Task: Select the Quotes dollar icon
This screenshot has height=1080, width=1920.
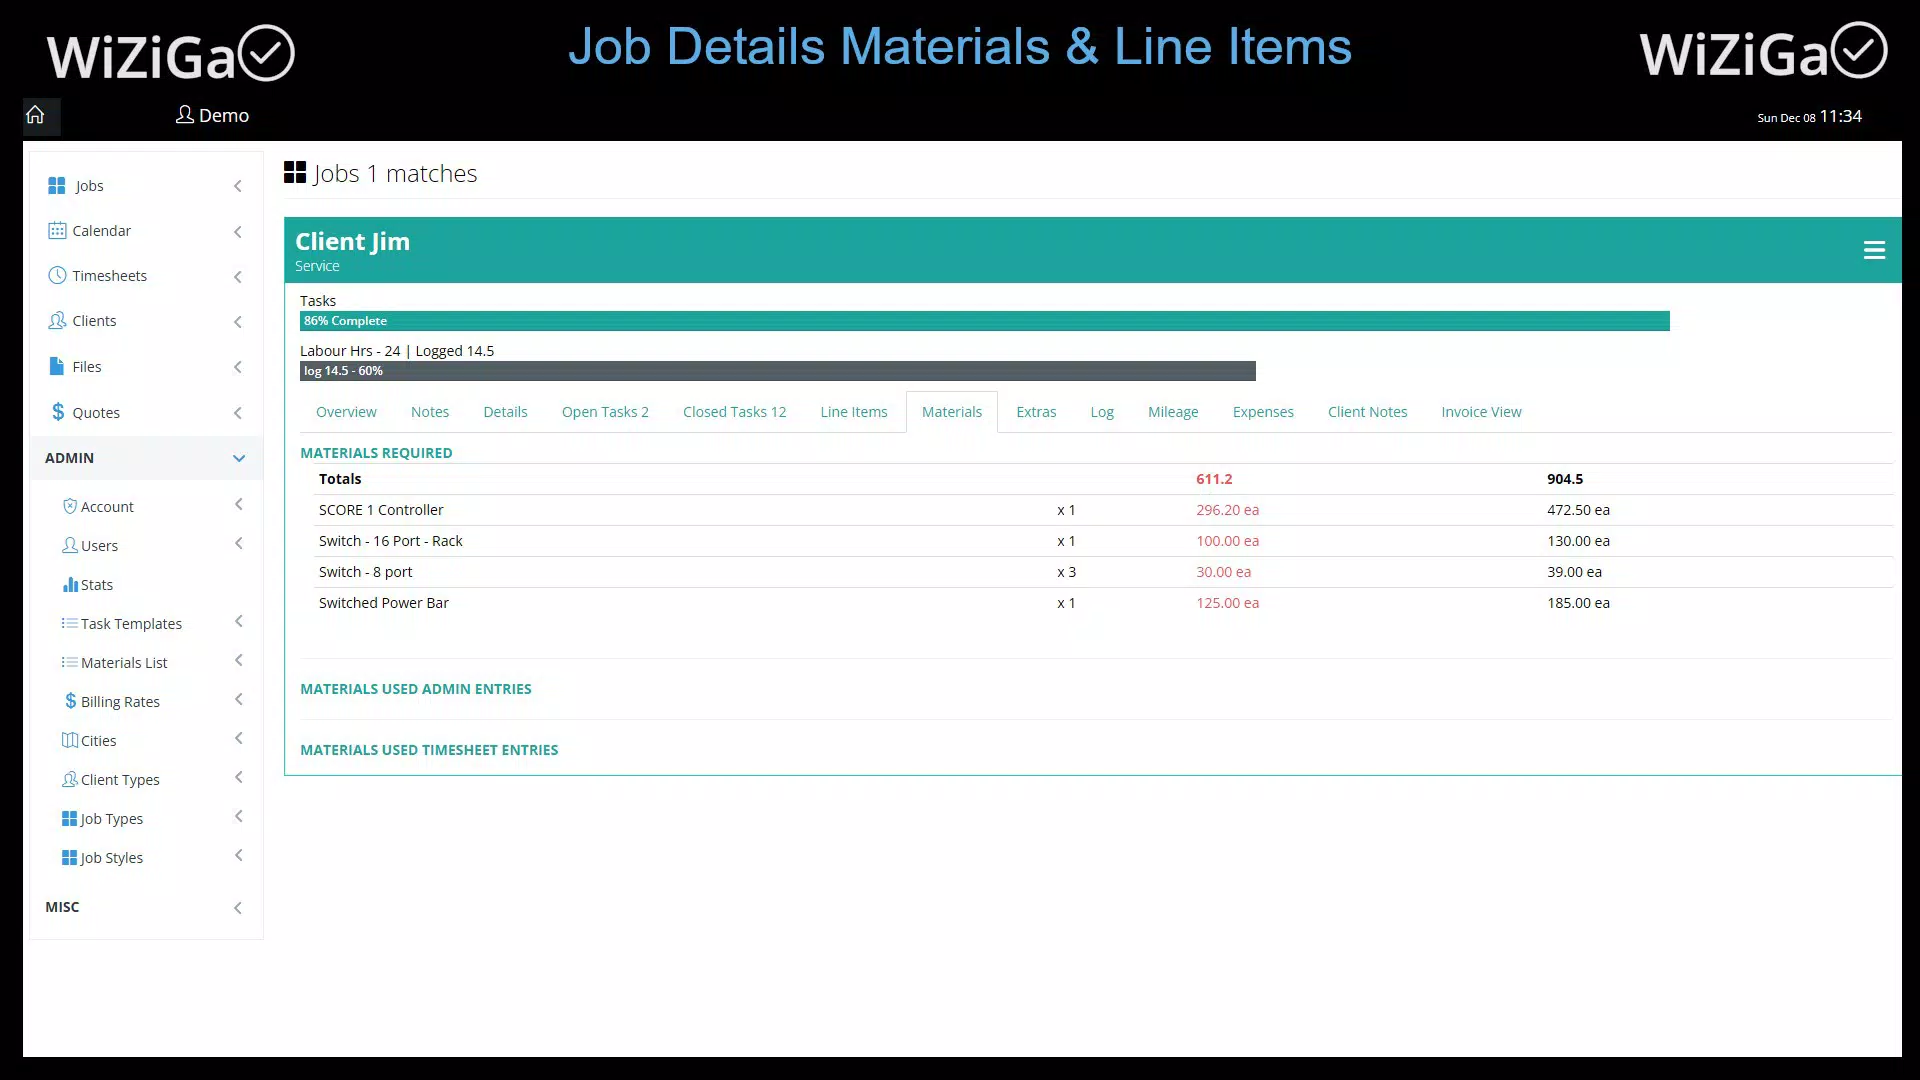Action: (58, 412)
